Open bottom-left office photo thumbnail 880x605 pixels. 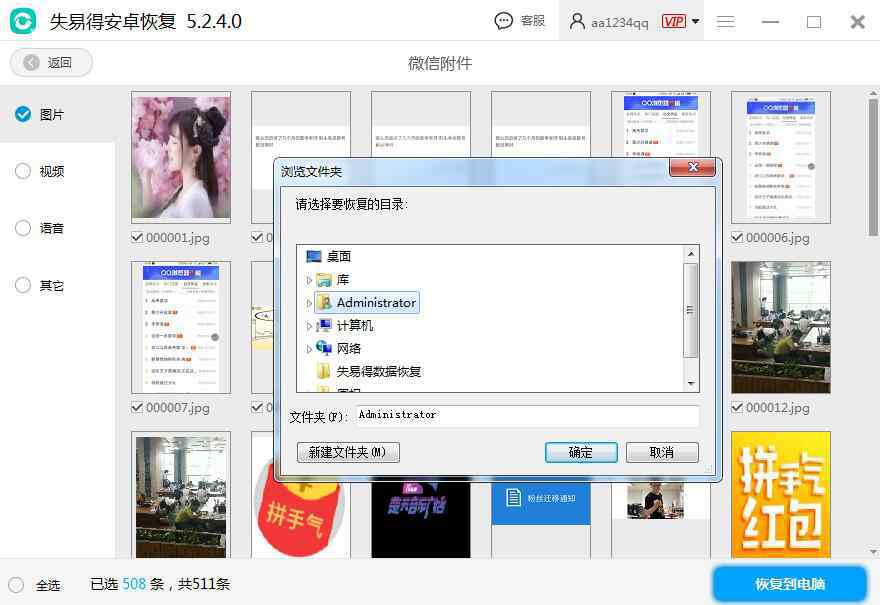pos(181,495)
